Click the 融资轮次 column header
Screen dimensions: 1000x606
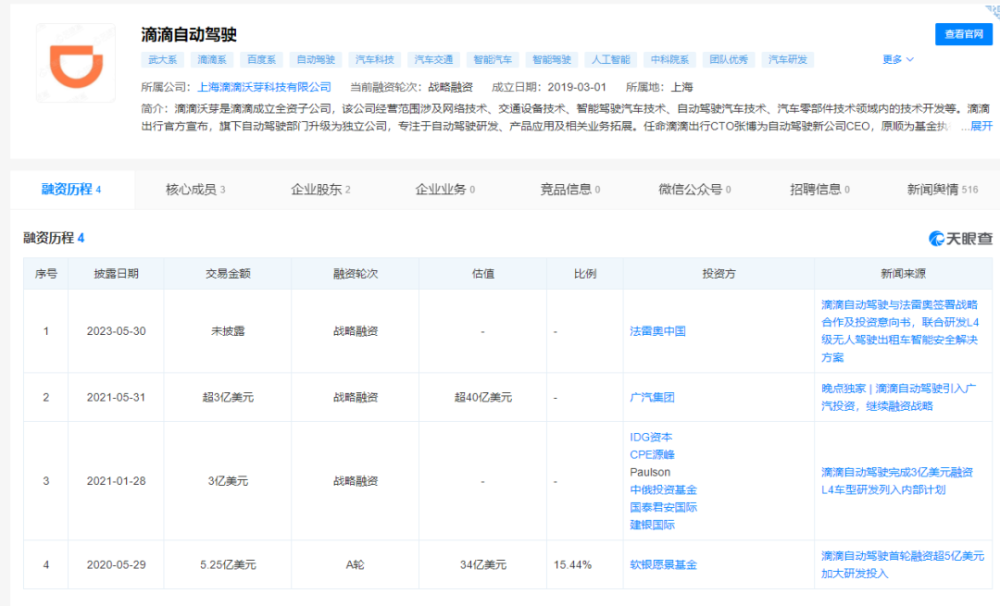tap(355, 274)
